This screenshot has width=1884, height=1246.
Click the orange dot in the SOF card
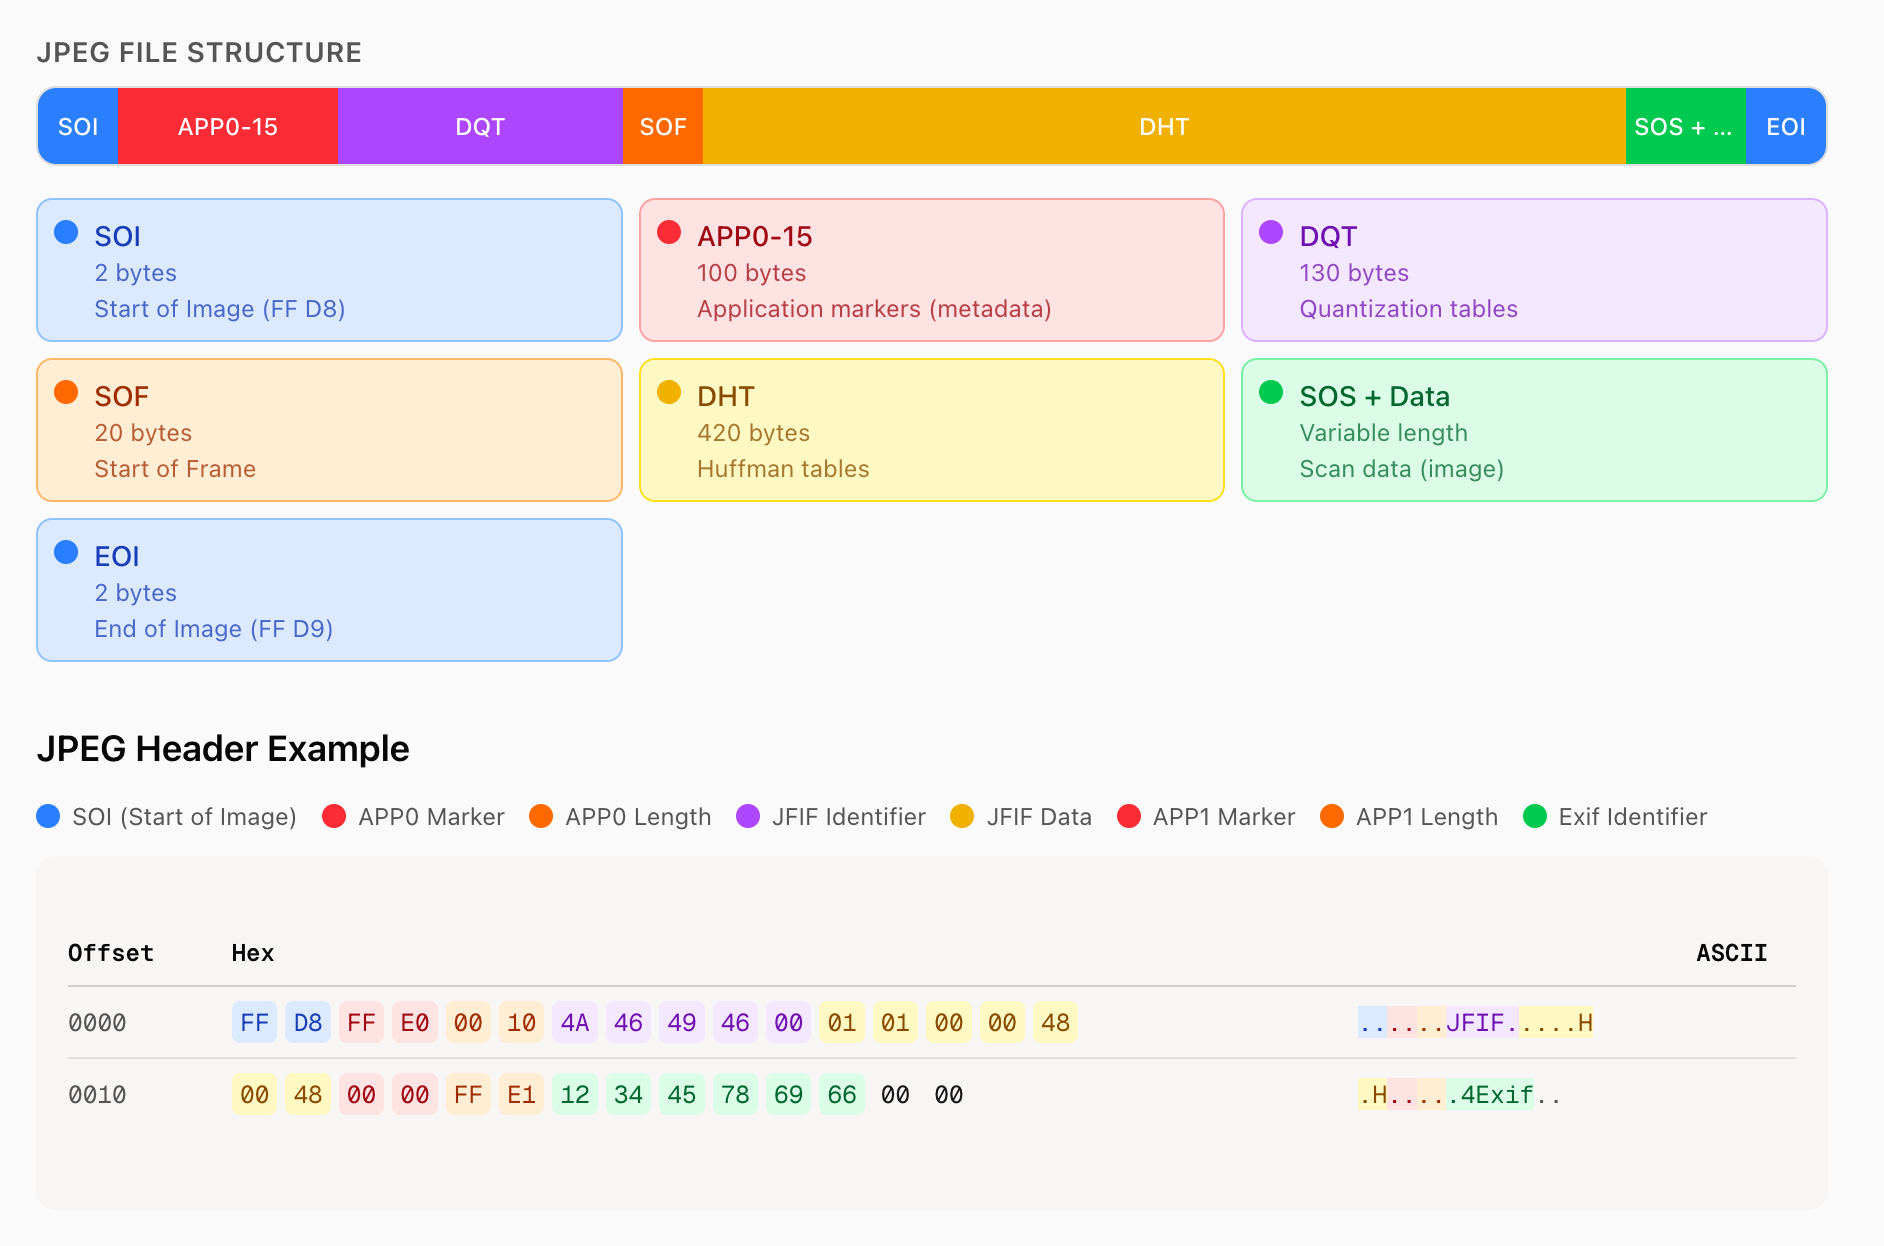pyautogui.click(x=67, y=392)
